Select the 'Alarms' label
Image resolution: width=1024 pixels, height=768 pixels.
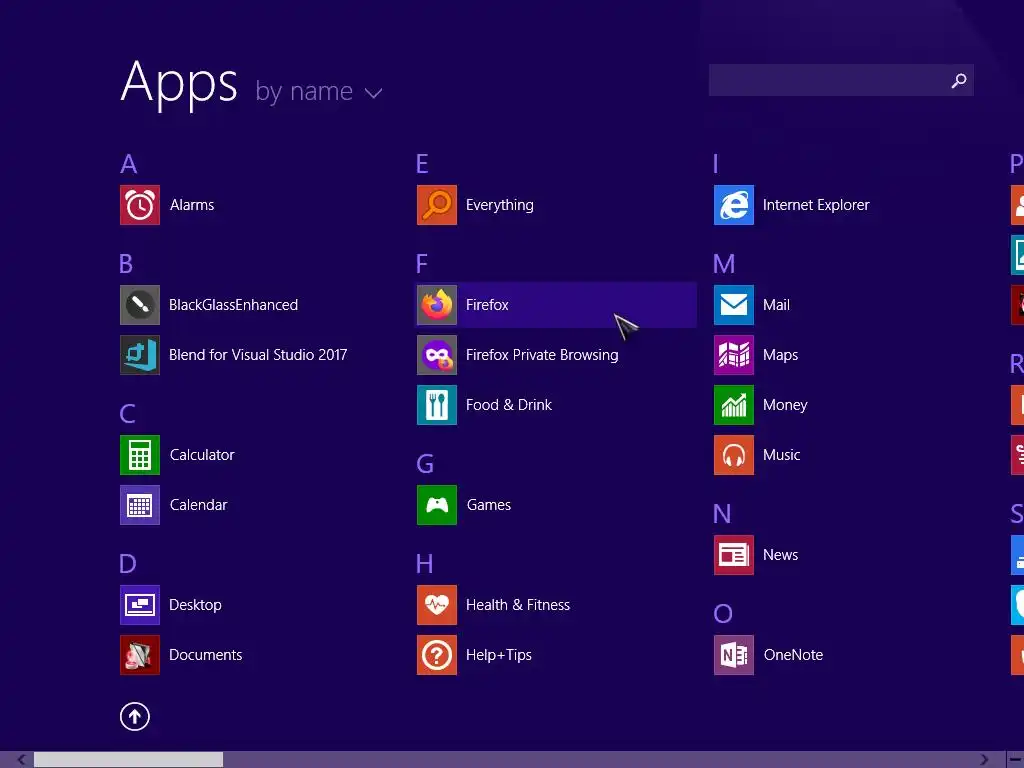[x=192, y=205]
